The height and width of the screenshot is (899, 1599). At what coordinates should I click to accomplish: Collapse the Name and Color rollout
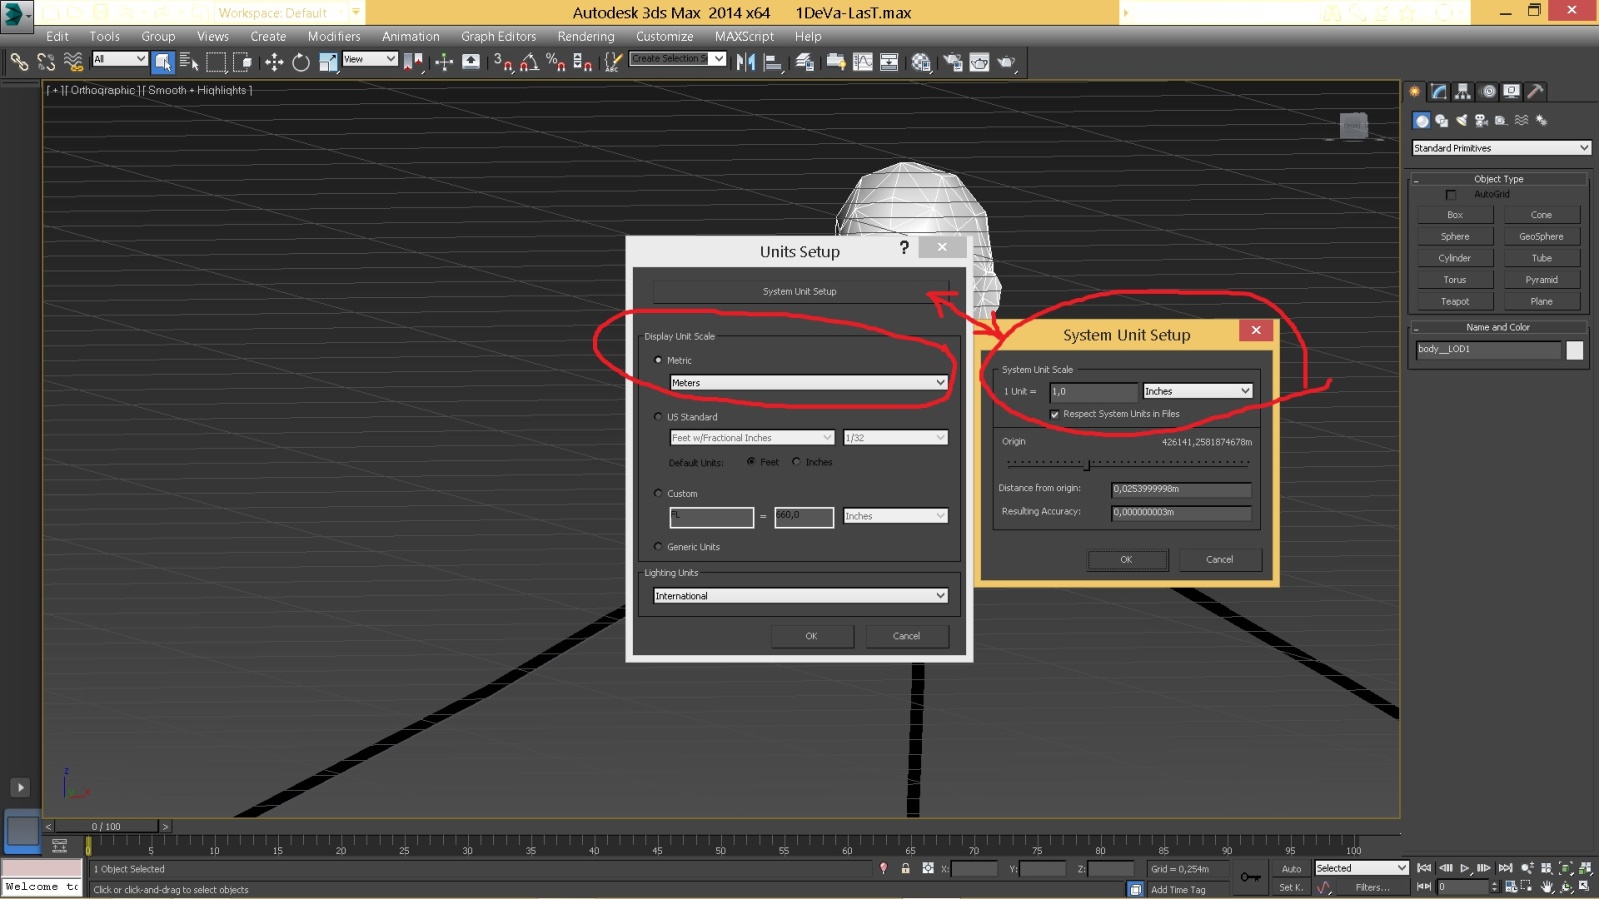click(x=1498, y=327)
